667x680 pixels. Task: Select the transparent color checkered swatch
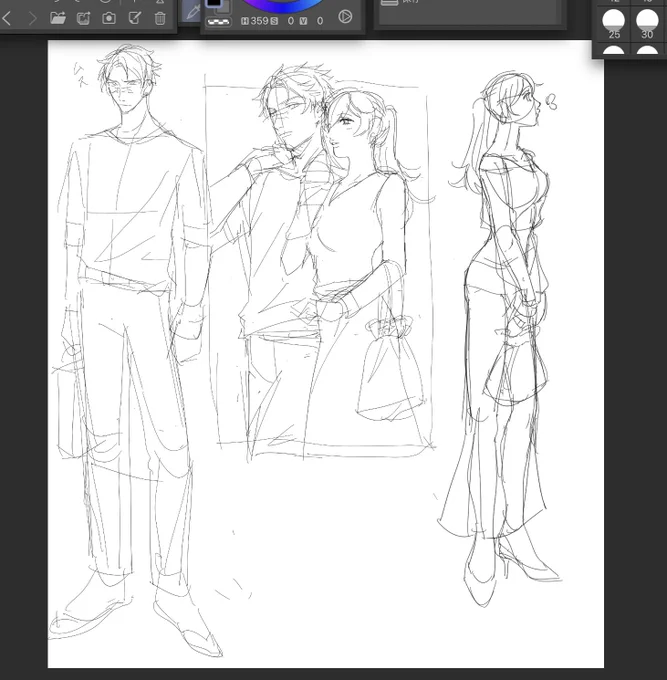(218, 21)
